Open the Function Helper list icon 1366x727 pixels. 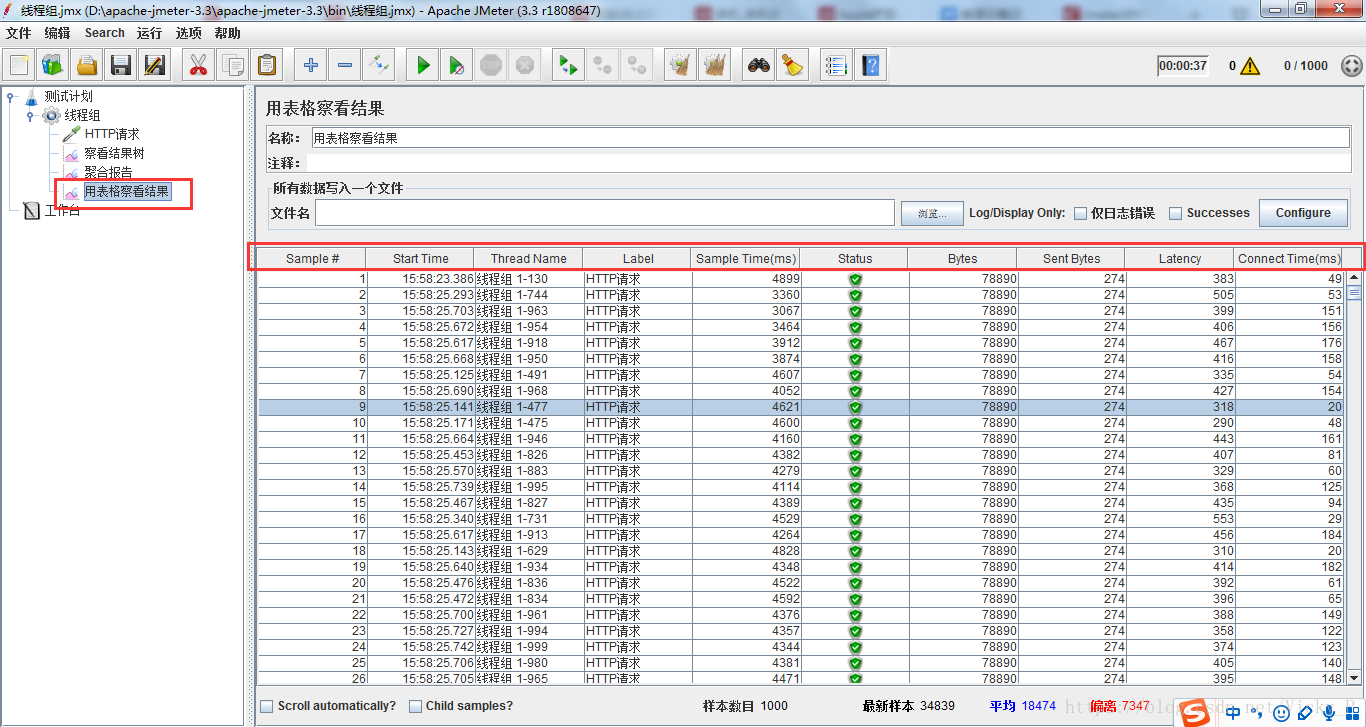[836, 66]
